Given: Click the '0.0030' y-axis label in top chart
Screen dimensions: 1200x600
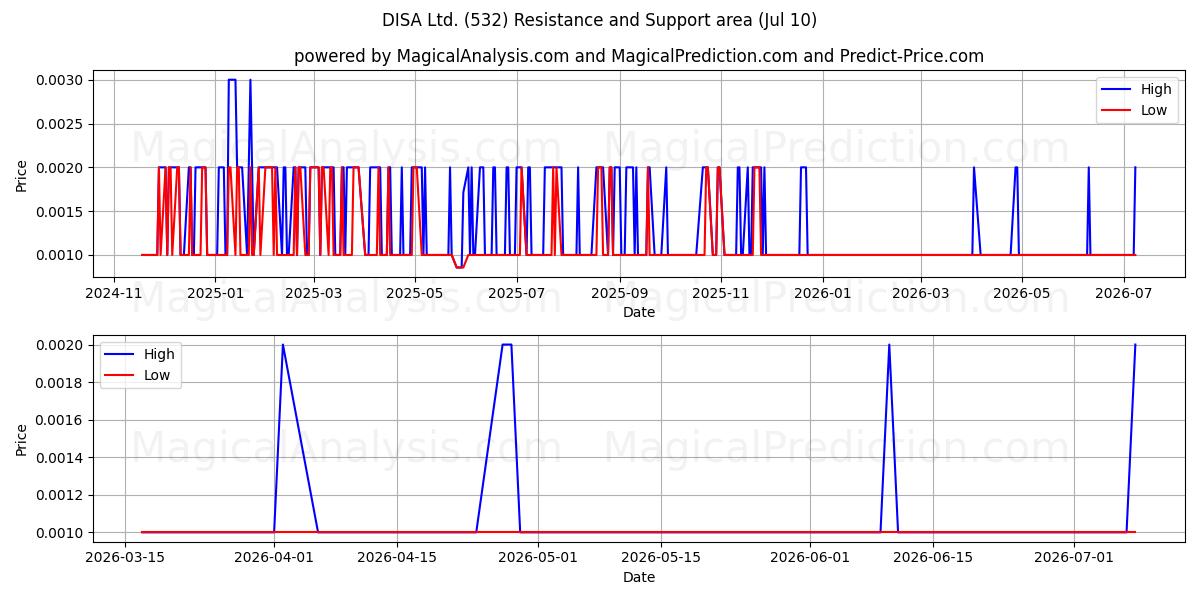Looking at the screenshot, I should click(62, 80).
